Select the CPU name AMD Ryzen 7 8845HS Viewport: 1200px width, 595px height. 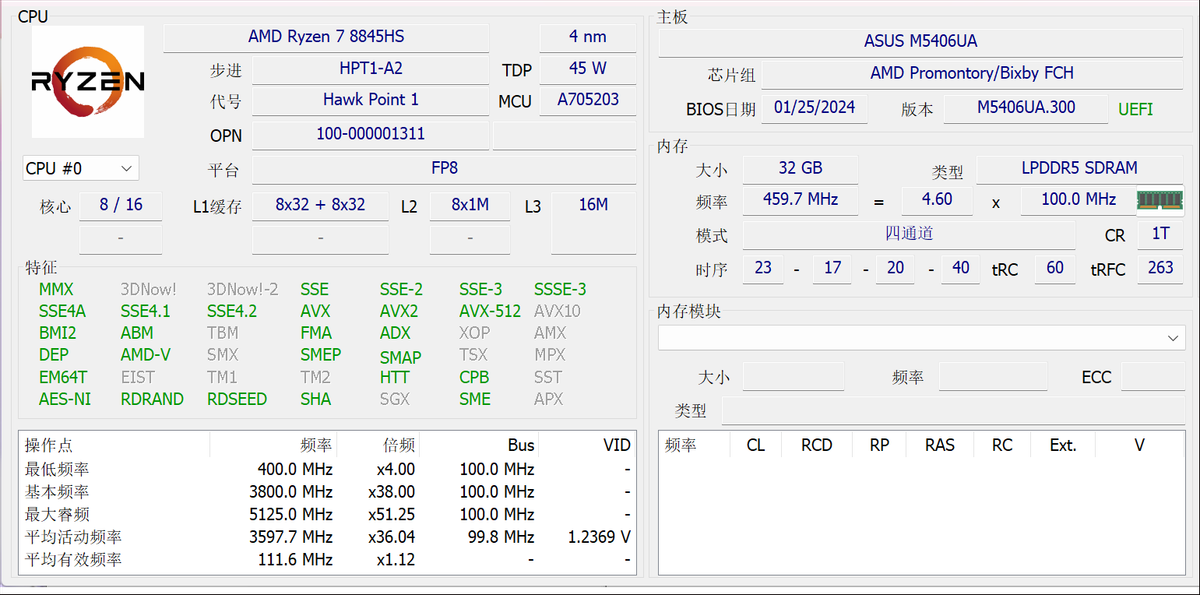(326, 37)
